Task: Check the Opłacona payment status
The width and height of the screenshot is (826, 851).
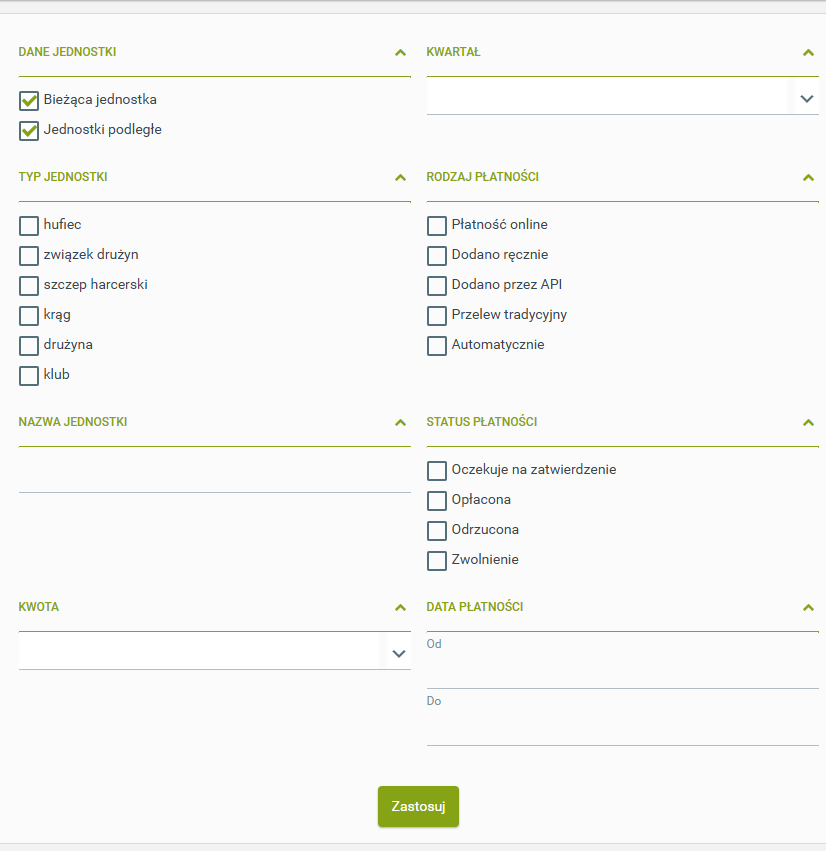Action: [437, 500]
